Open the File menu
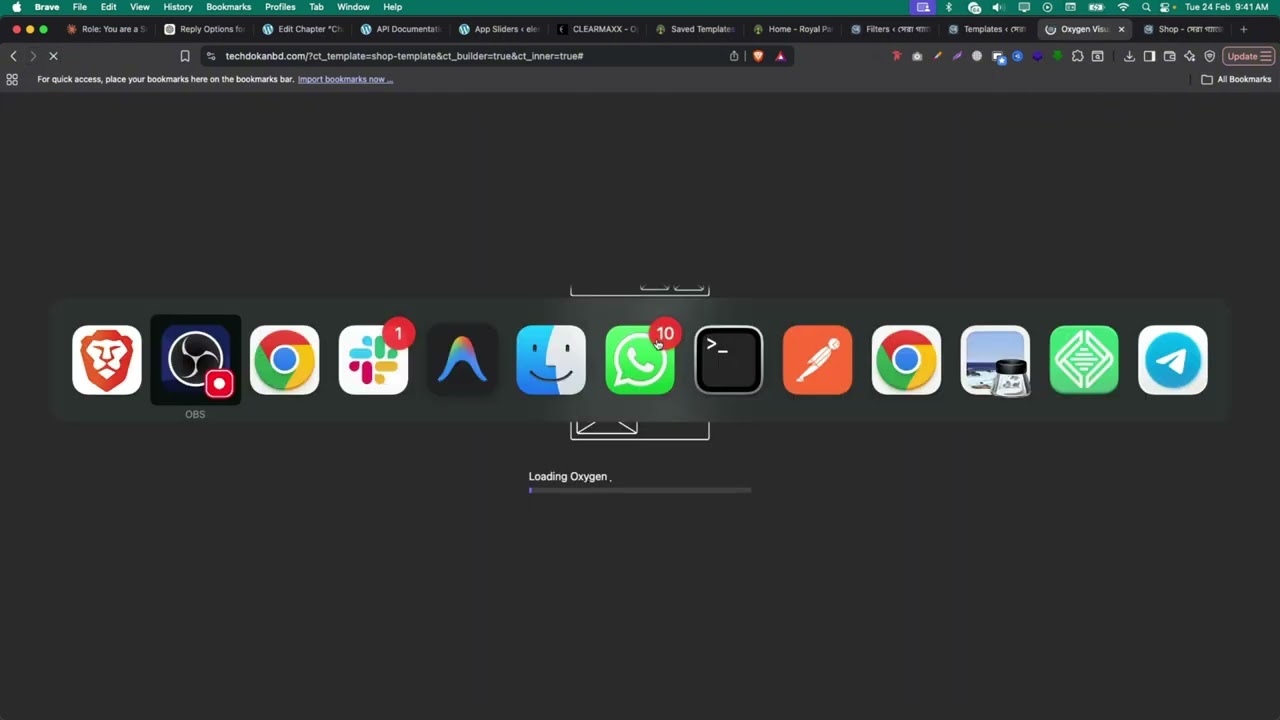 point(79,7)
